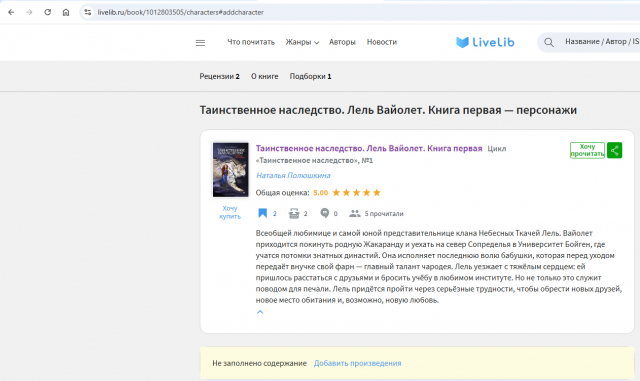Image resolution: width=640 pixels, height=381 pixels.
Task: Click the browser forward arrow
Action: (x=29, y=12)
